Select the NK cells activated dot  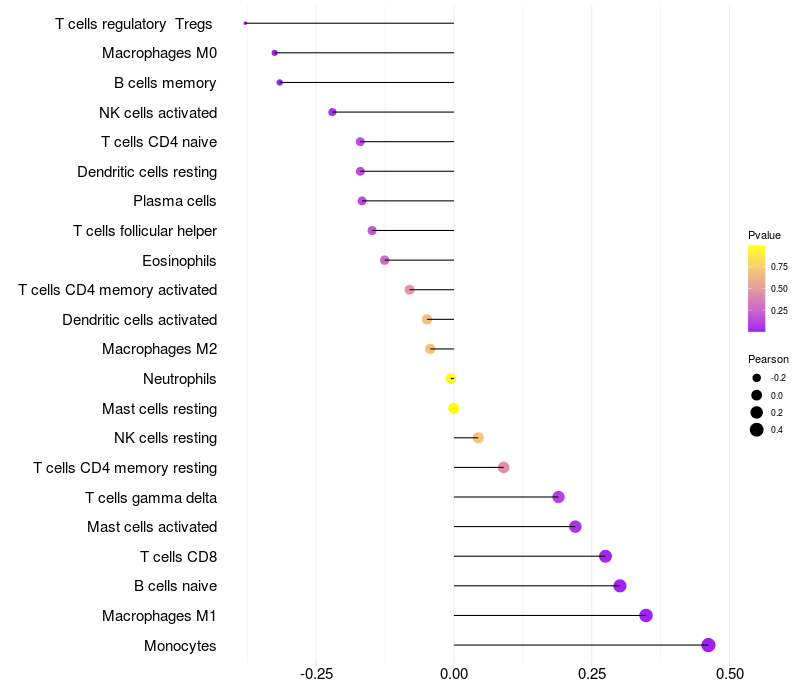[332, 112]
